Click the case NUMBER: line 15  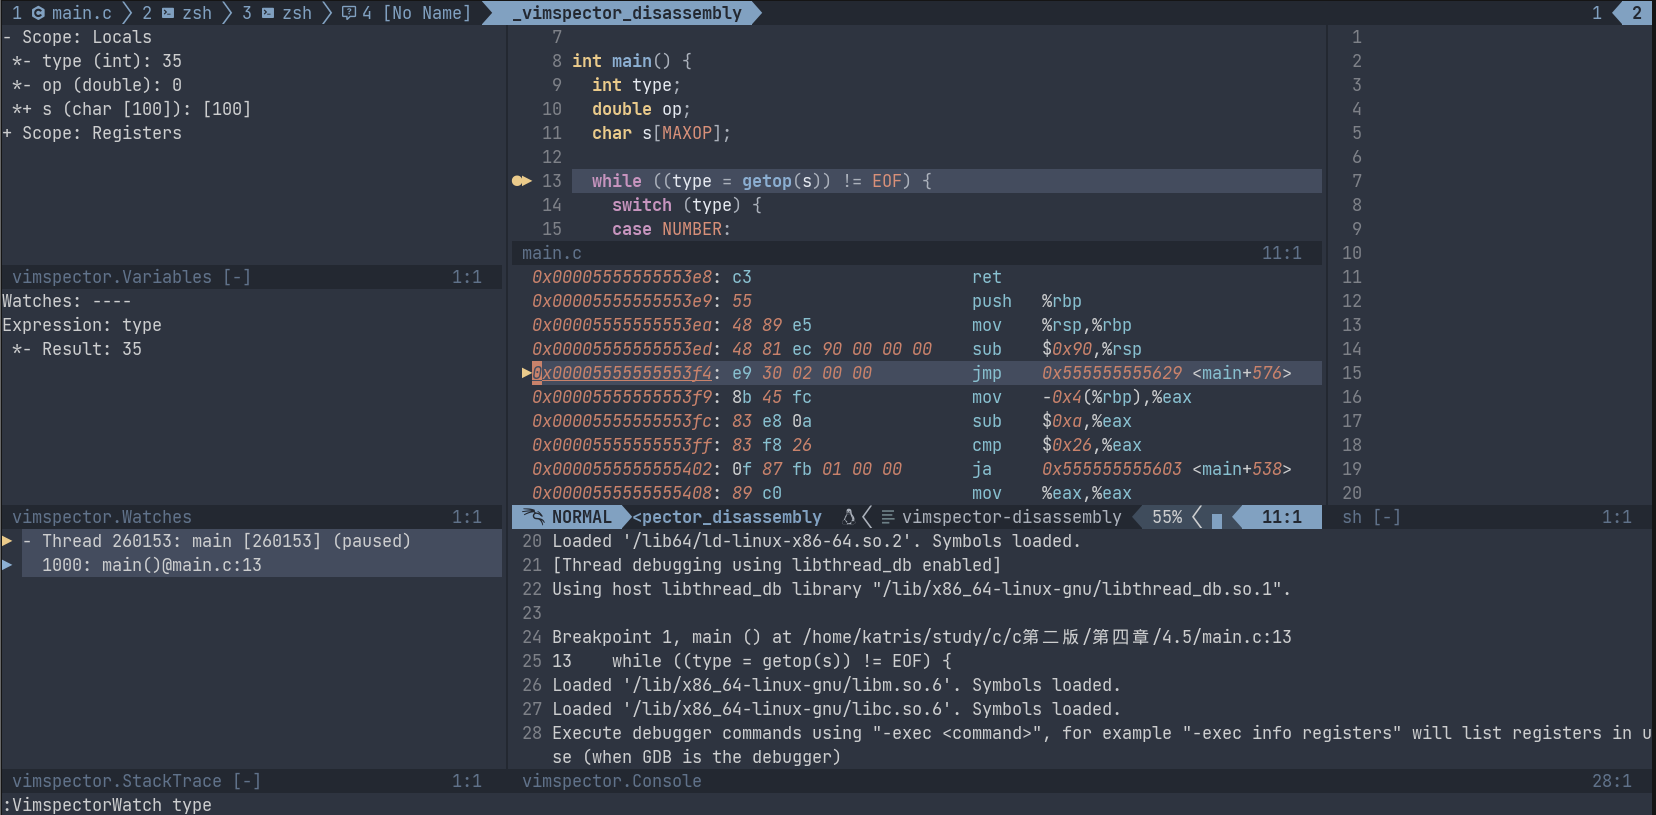tap(671, 229)
